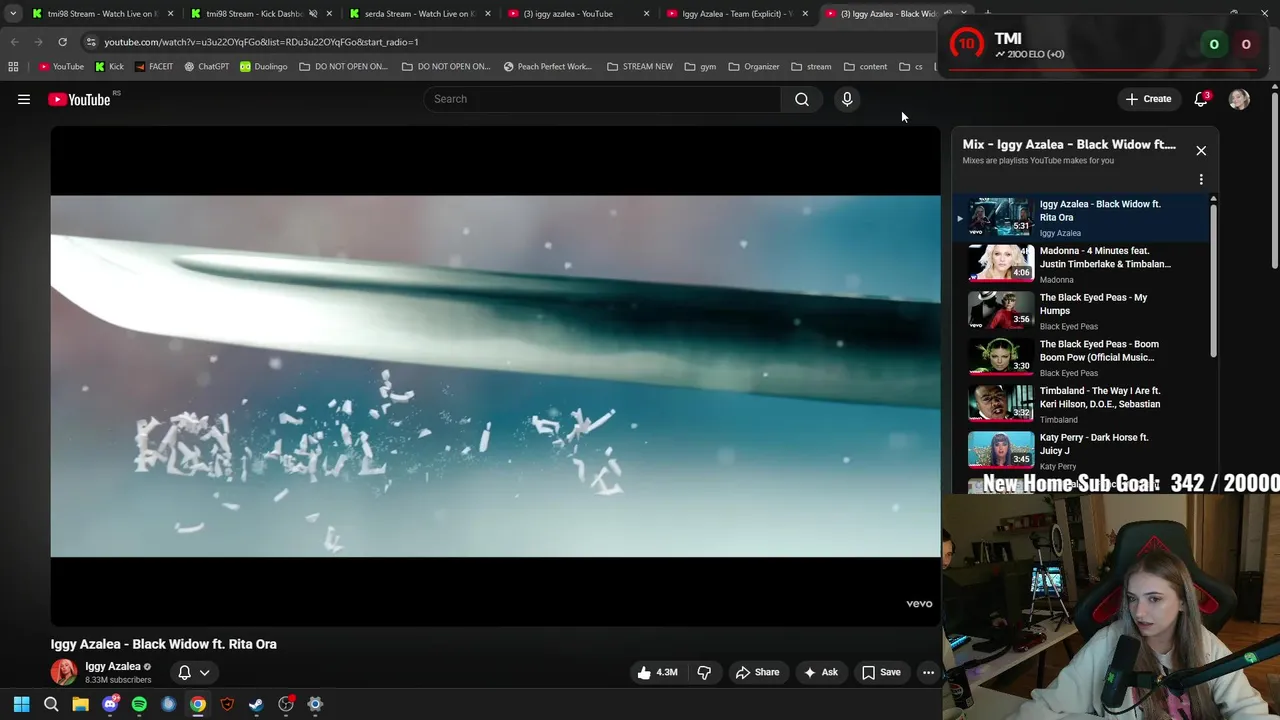Open File Explorer from taskbar
This screenshot has width=1280, height=720.
coord(80,704)
